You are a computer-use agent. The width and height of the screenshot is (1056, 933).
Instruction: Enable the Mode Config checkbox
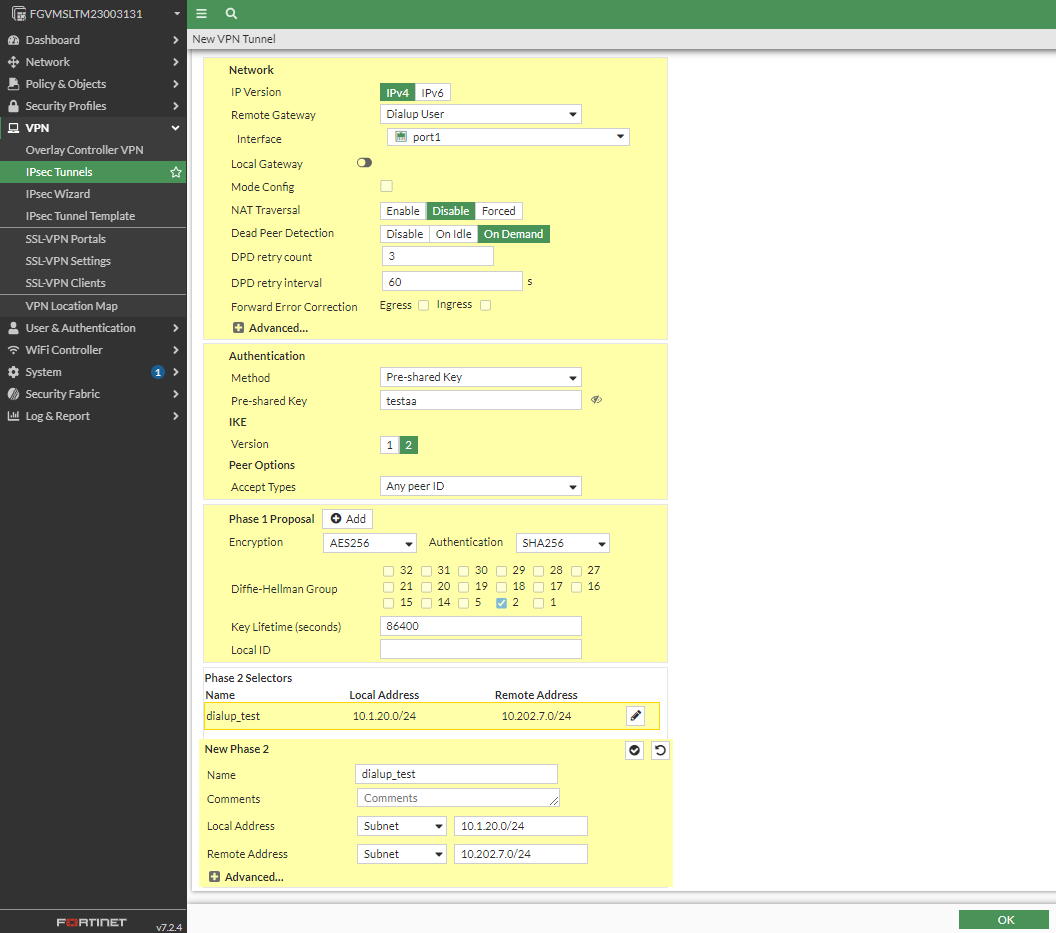[386, 186]
